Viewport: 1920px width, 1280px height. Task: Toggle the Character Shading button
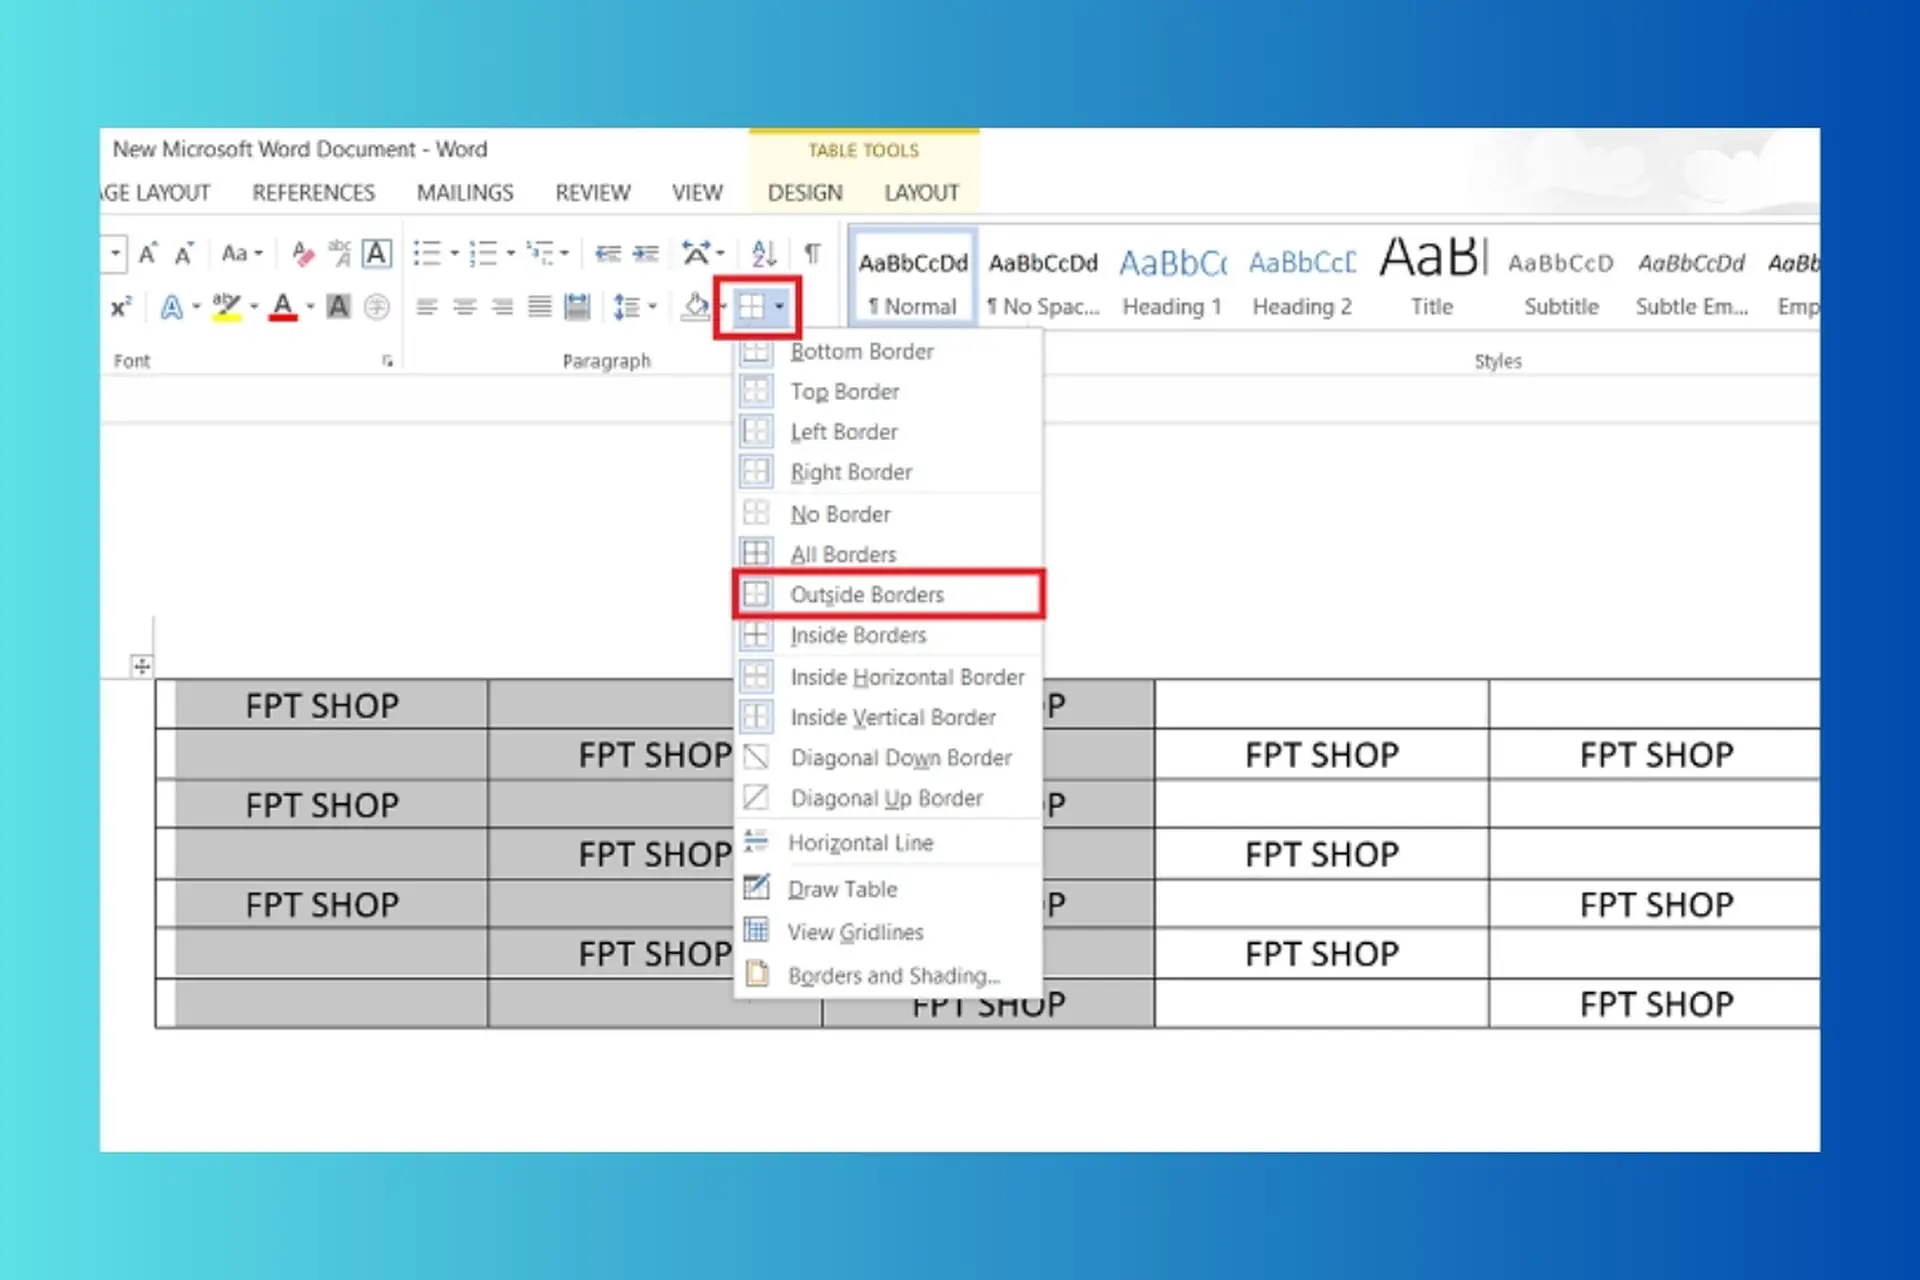(339, 307)
